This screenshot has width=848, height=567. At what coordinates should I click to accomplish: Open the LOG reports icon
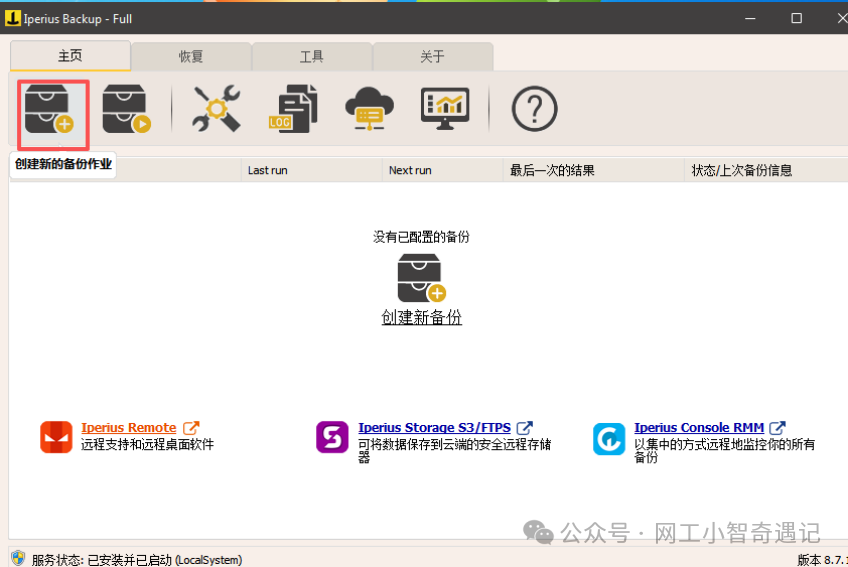coord(292,109)
